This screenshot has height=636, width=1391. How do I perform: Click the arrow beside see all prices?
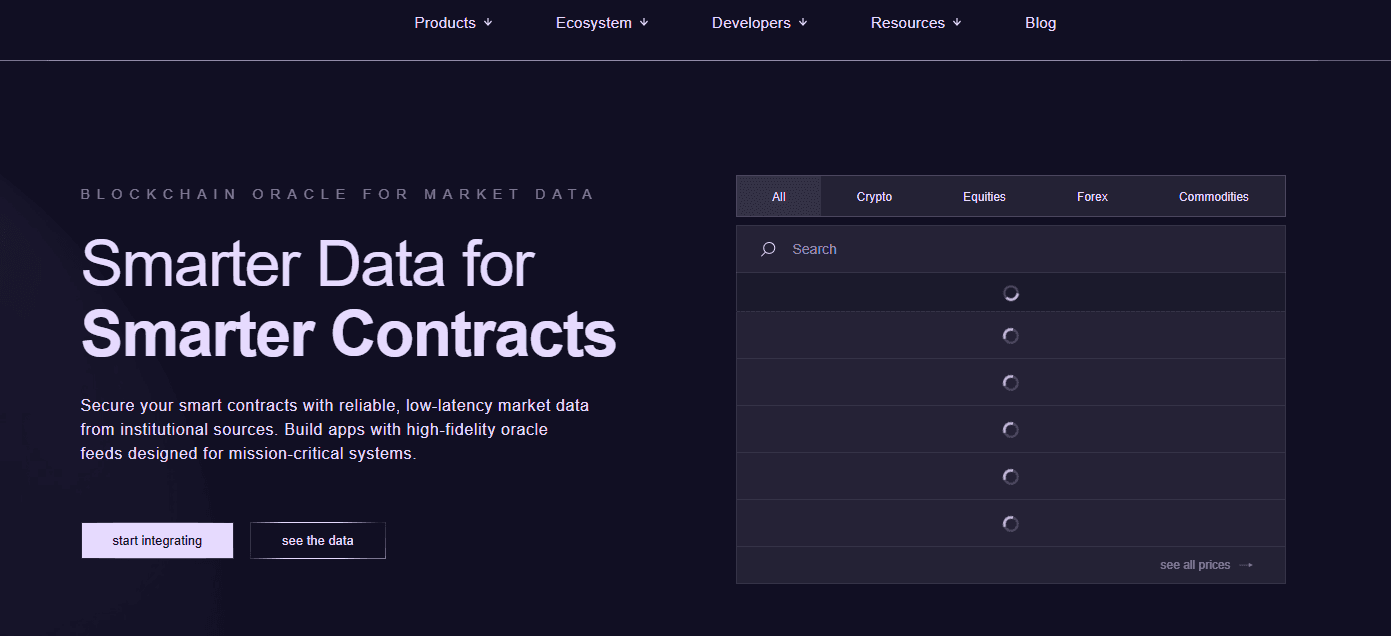1245,565
